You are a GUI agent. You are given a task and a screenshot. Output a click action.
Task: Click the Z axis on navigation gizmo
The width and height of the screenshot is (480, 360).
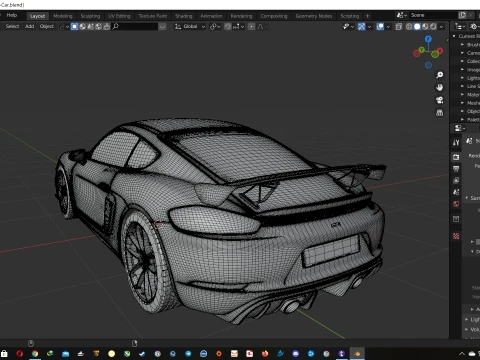pos(428,39)
